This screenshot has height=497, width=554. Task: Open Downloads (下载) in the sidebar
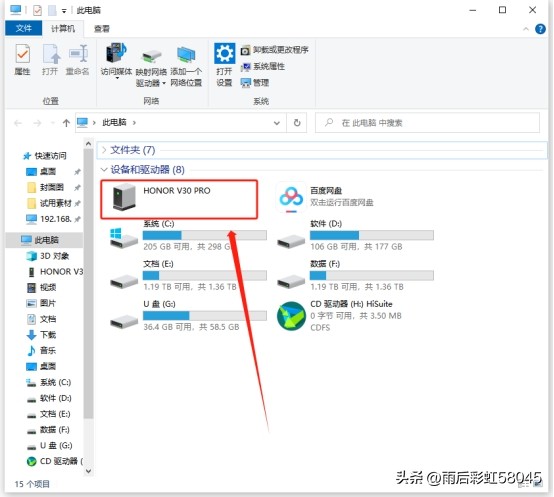tap(42, 335)
